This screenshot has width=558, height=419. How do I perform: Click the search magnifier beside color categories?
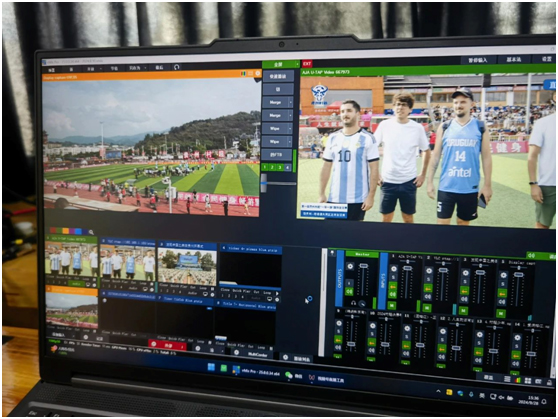(91, 232)
